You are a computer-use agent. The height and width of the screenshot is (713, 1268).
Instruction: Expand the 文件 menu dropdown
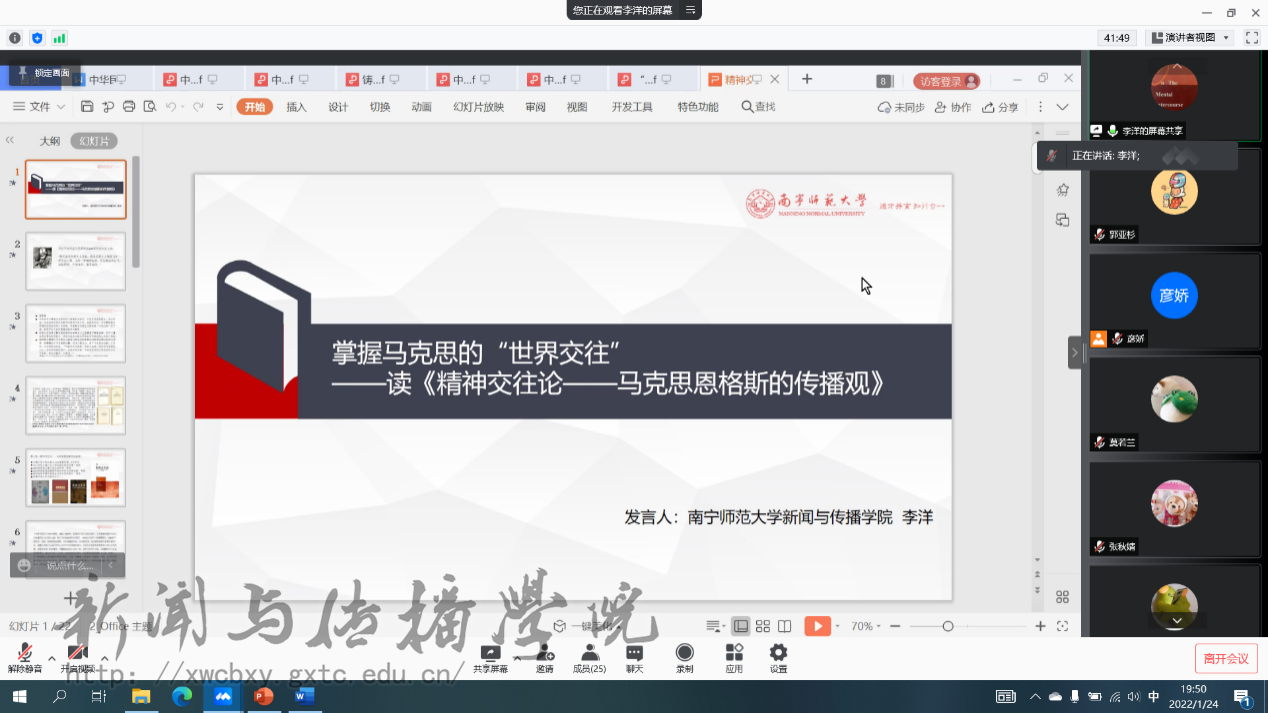[40, 107]
